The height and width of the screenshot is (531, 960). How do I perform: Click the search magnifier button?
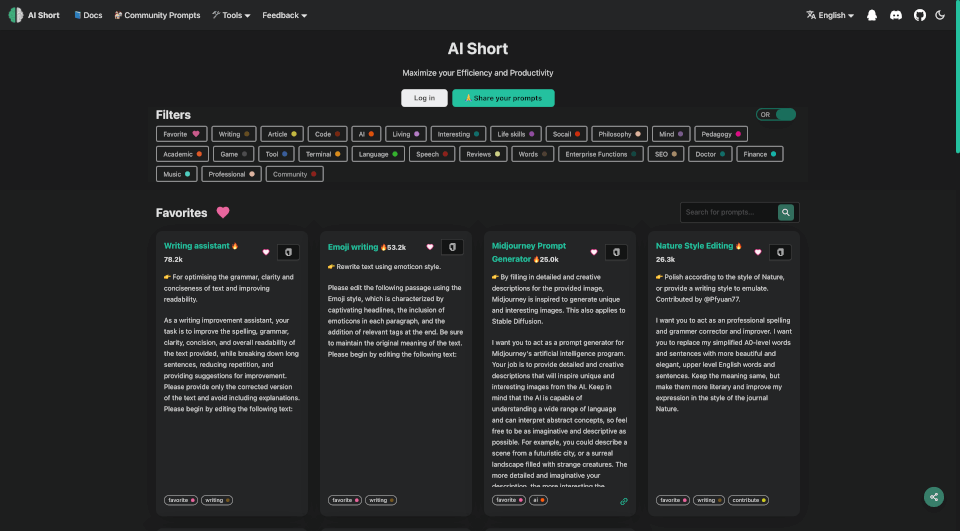coord(786,212)
